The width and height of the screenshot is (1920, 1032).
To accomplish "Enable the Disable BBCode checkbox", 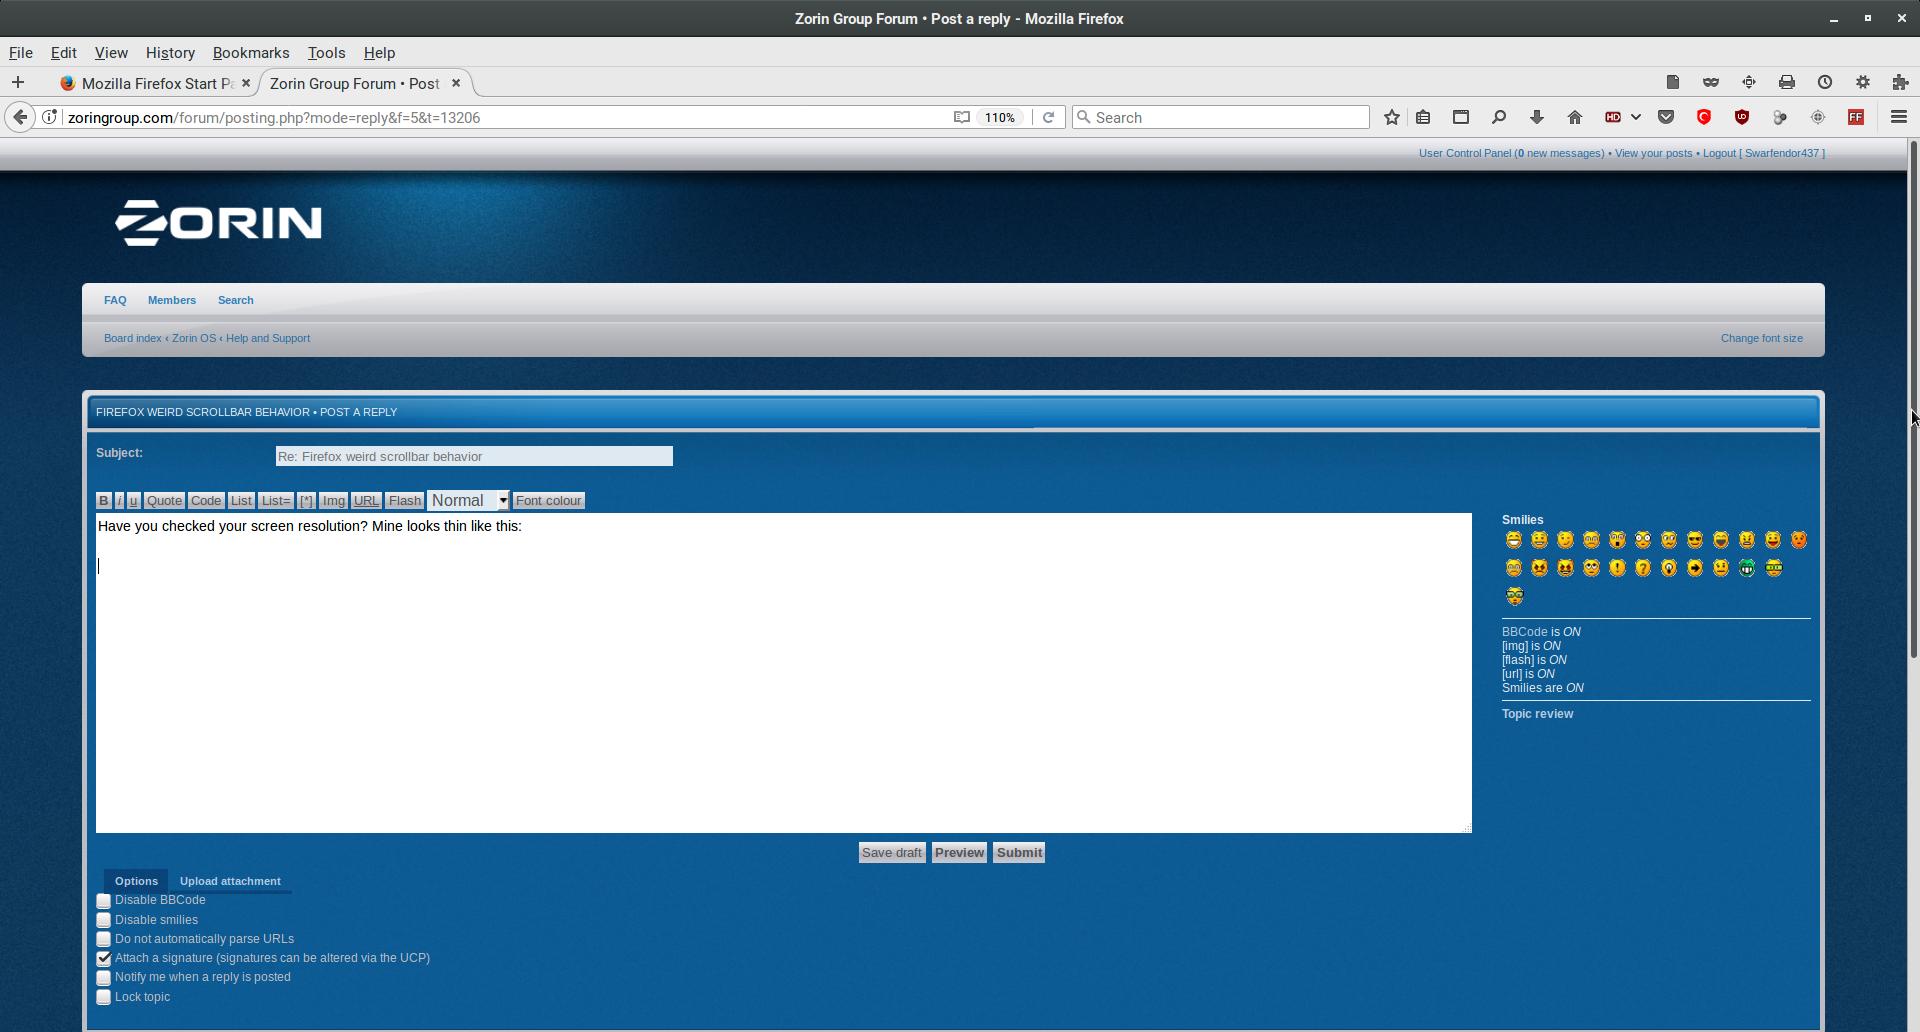I will point(104,901).
